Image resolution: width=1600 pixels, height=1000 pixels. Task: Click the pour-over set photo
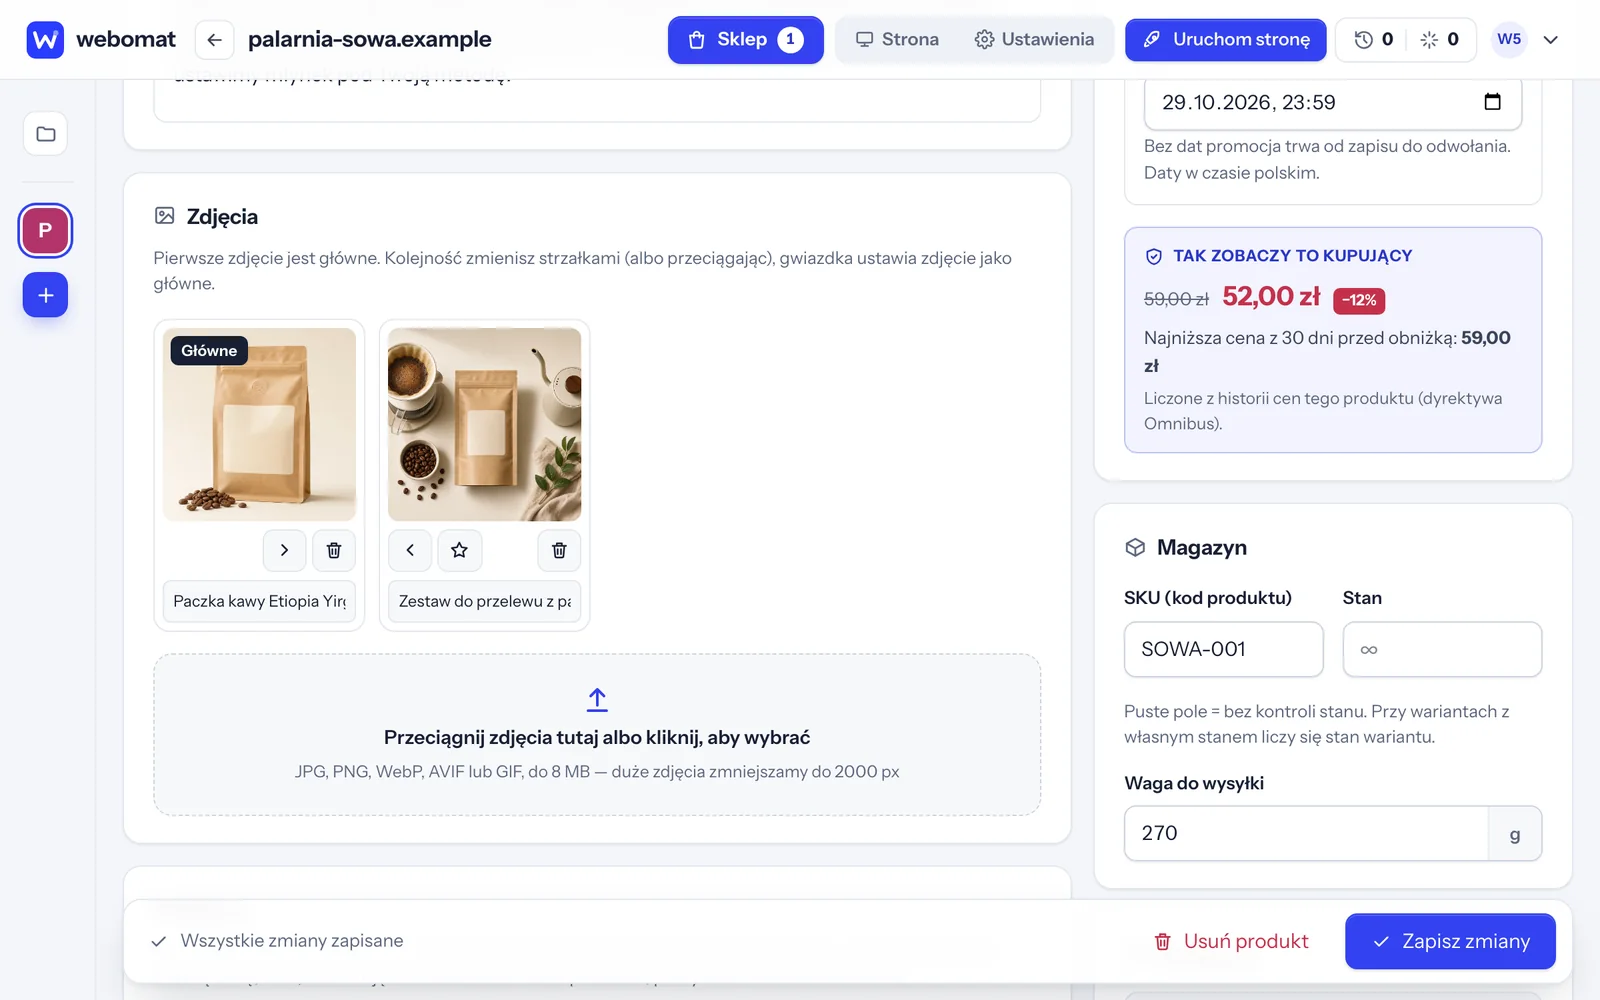pos(484,424)
